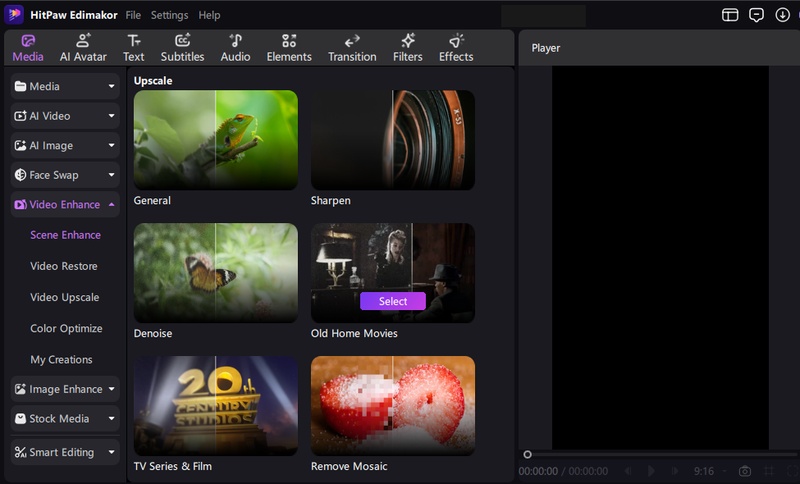Image resolution: width=800 pixels, height=484 pixels.
Task: Click the Video Enhance icon in sidebar
Action: (20, 205)
